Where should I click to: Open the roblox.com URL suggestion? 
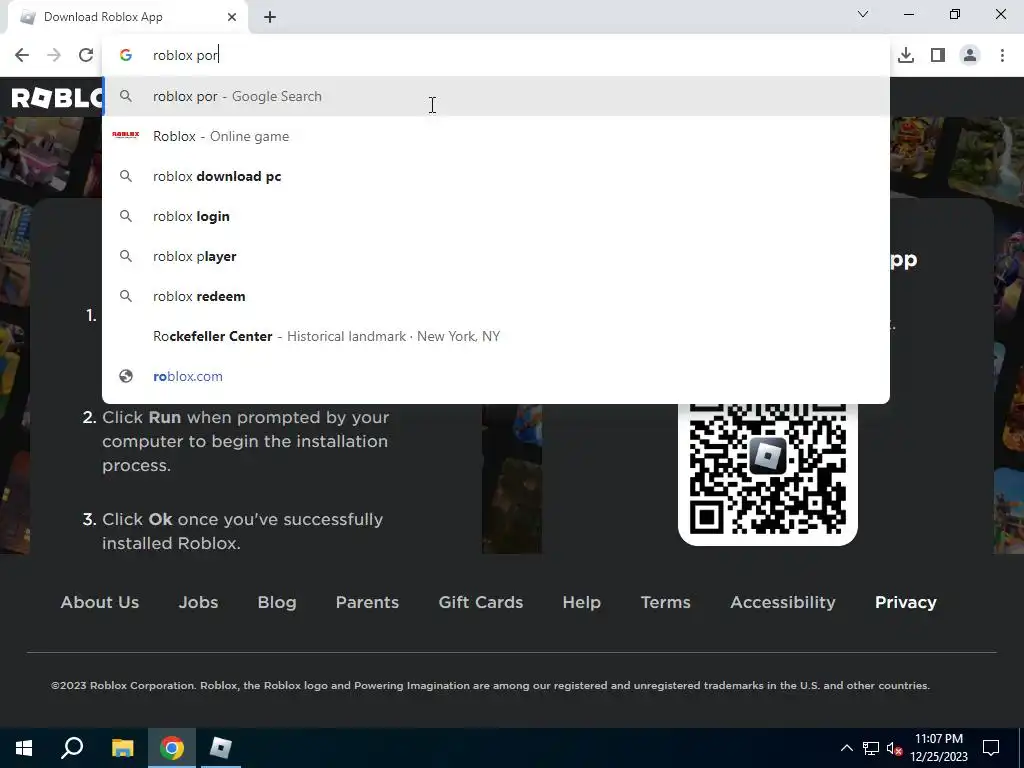click(x=496, y=376)
